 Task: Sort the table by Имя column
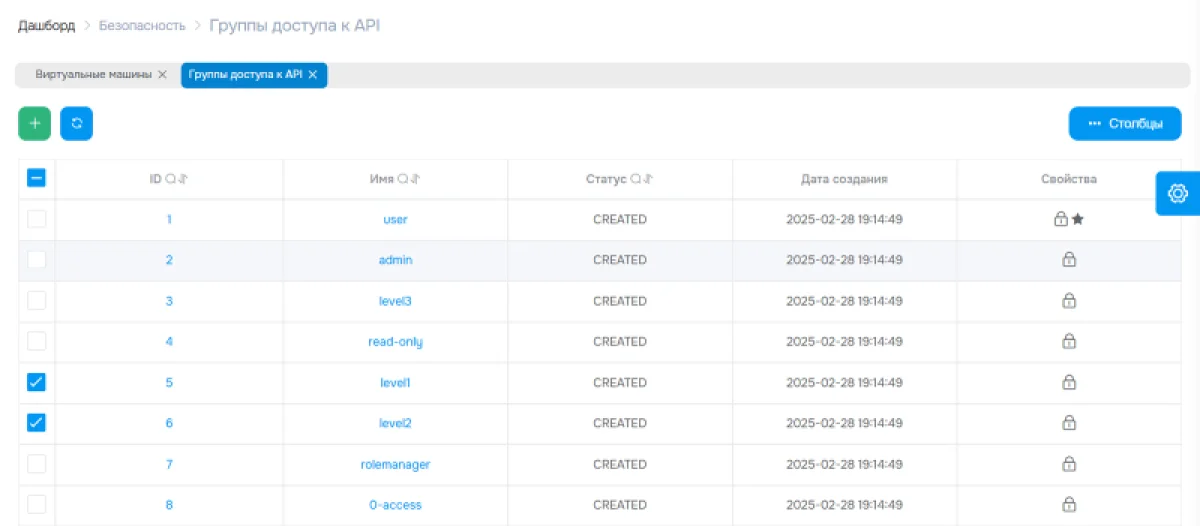point(415,179)
